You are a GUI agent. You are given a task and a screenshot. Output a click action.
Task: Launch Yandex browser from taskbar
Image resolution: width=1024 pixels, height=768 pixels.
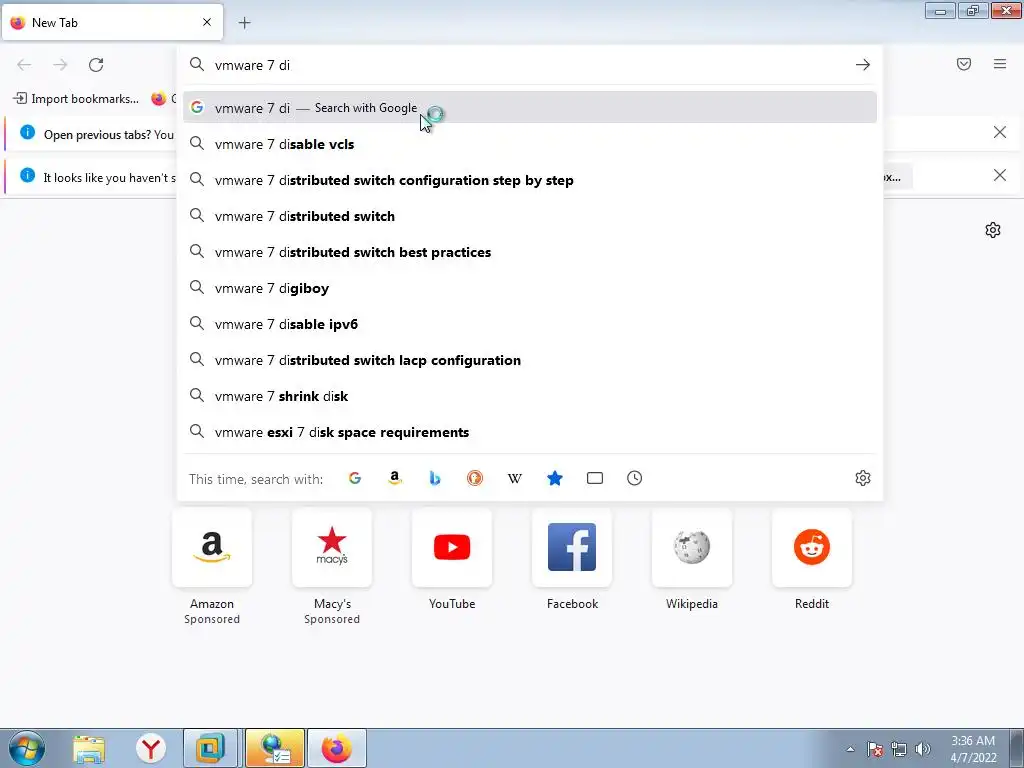point(151,748)
